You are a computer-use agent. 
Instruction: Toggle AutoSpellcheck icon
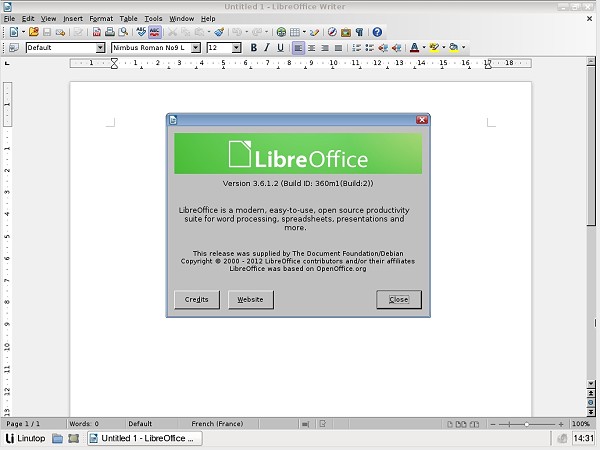155,32
